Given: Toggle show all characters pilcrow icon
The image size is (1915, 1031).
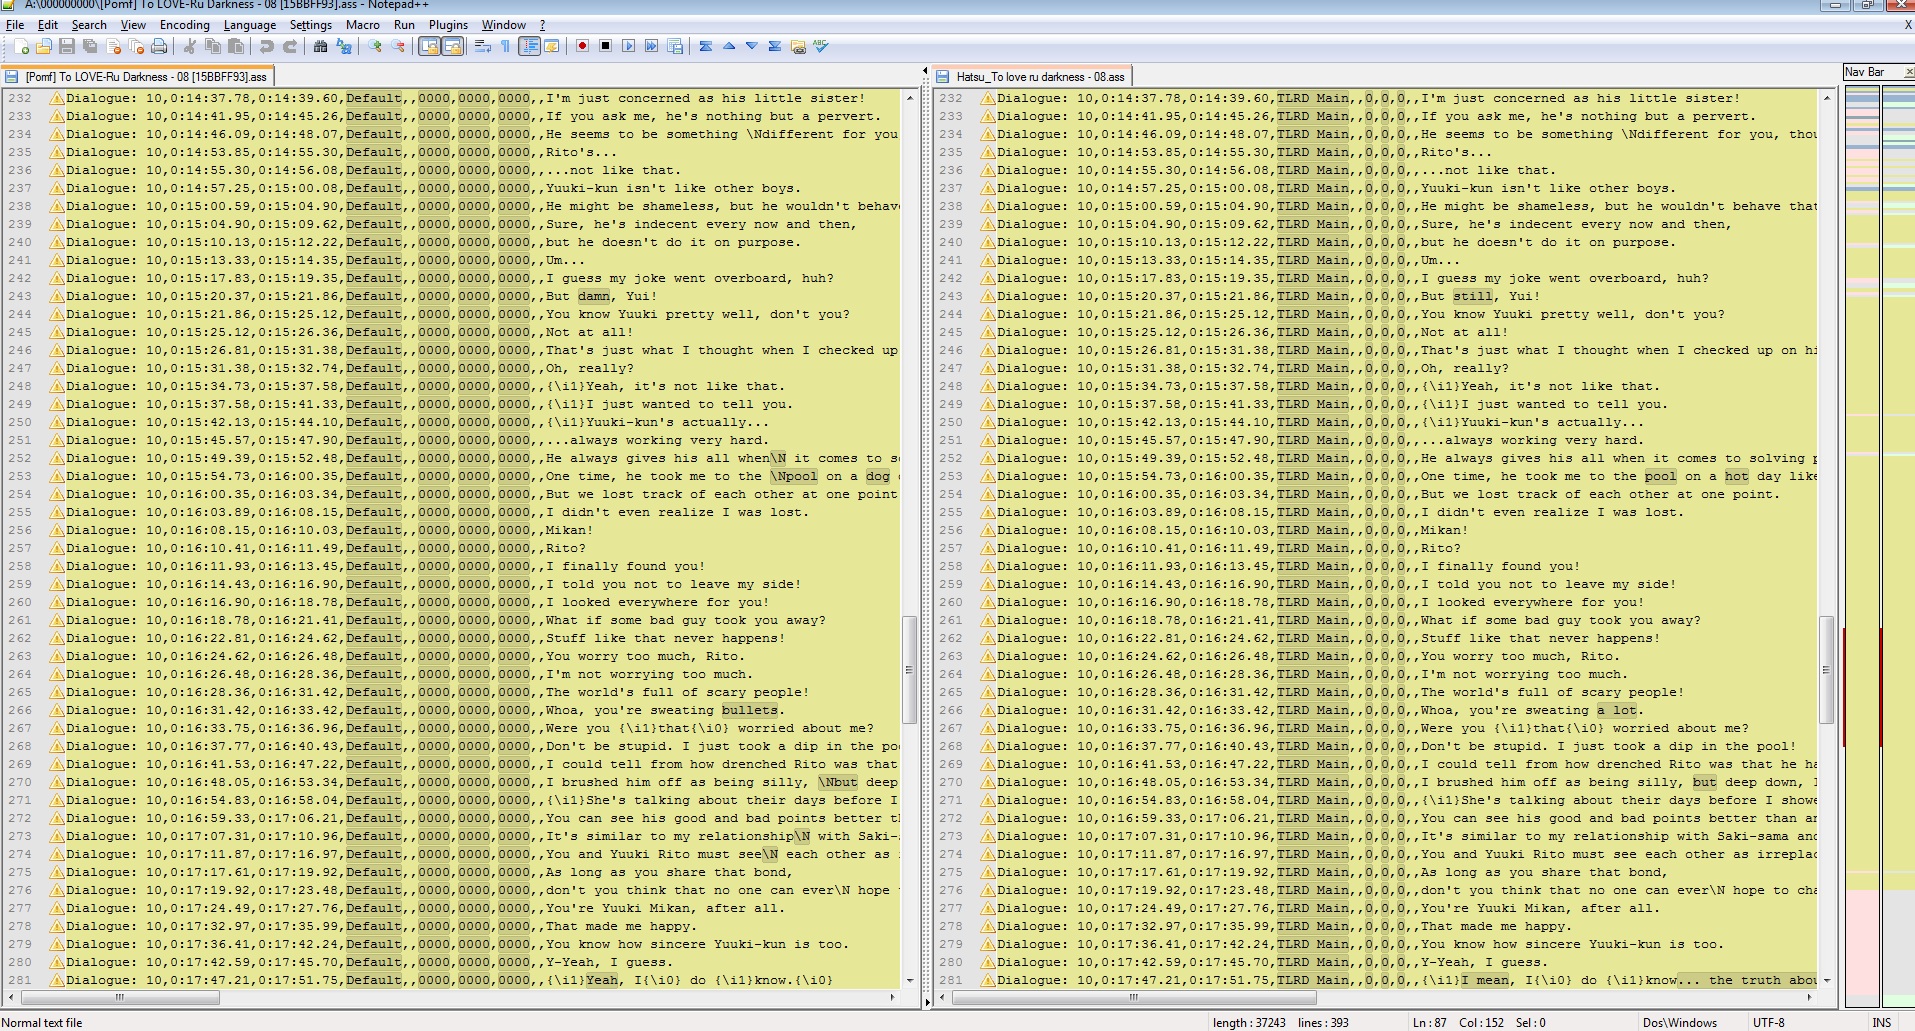Looking at the screenshot, I should [x=505, y=46].
